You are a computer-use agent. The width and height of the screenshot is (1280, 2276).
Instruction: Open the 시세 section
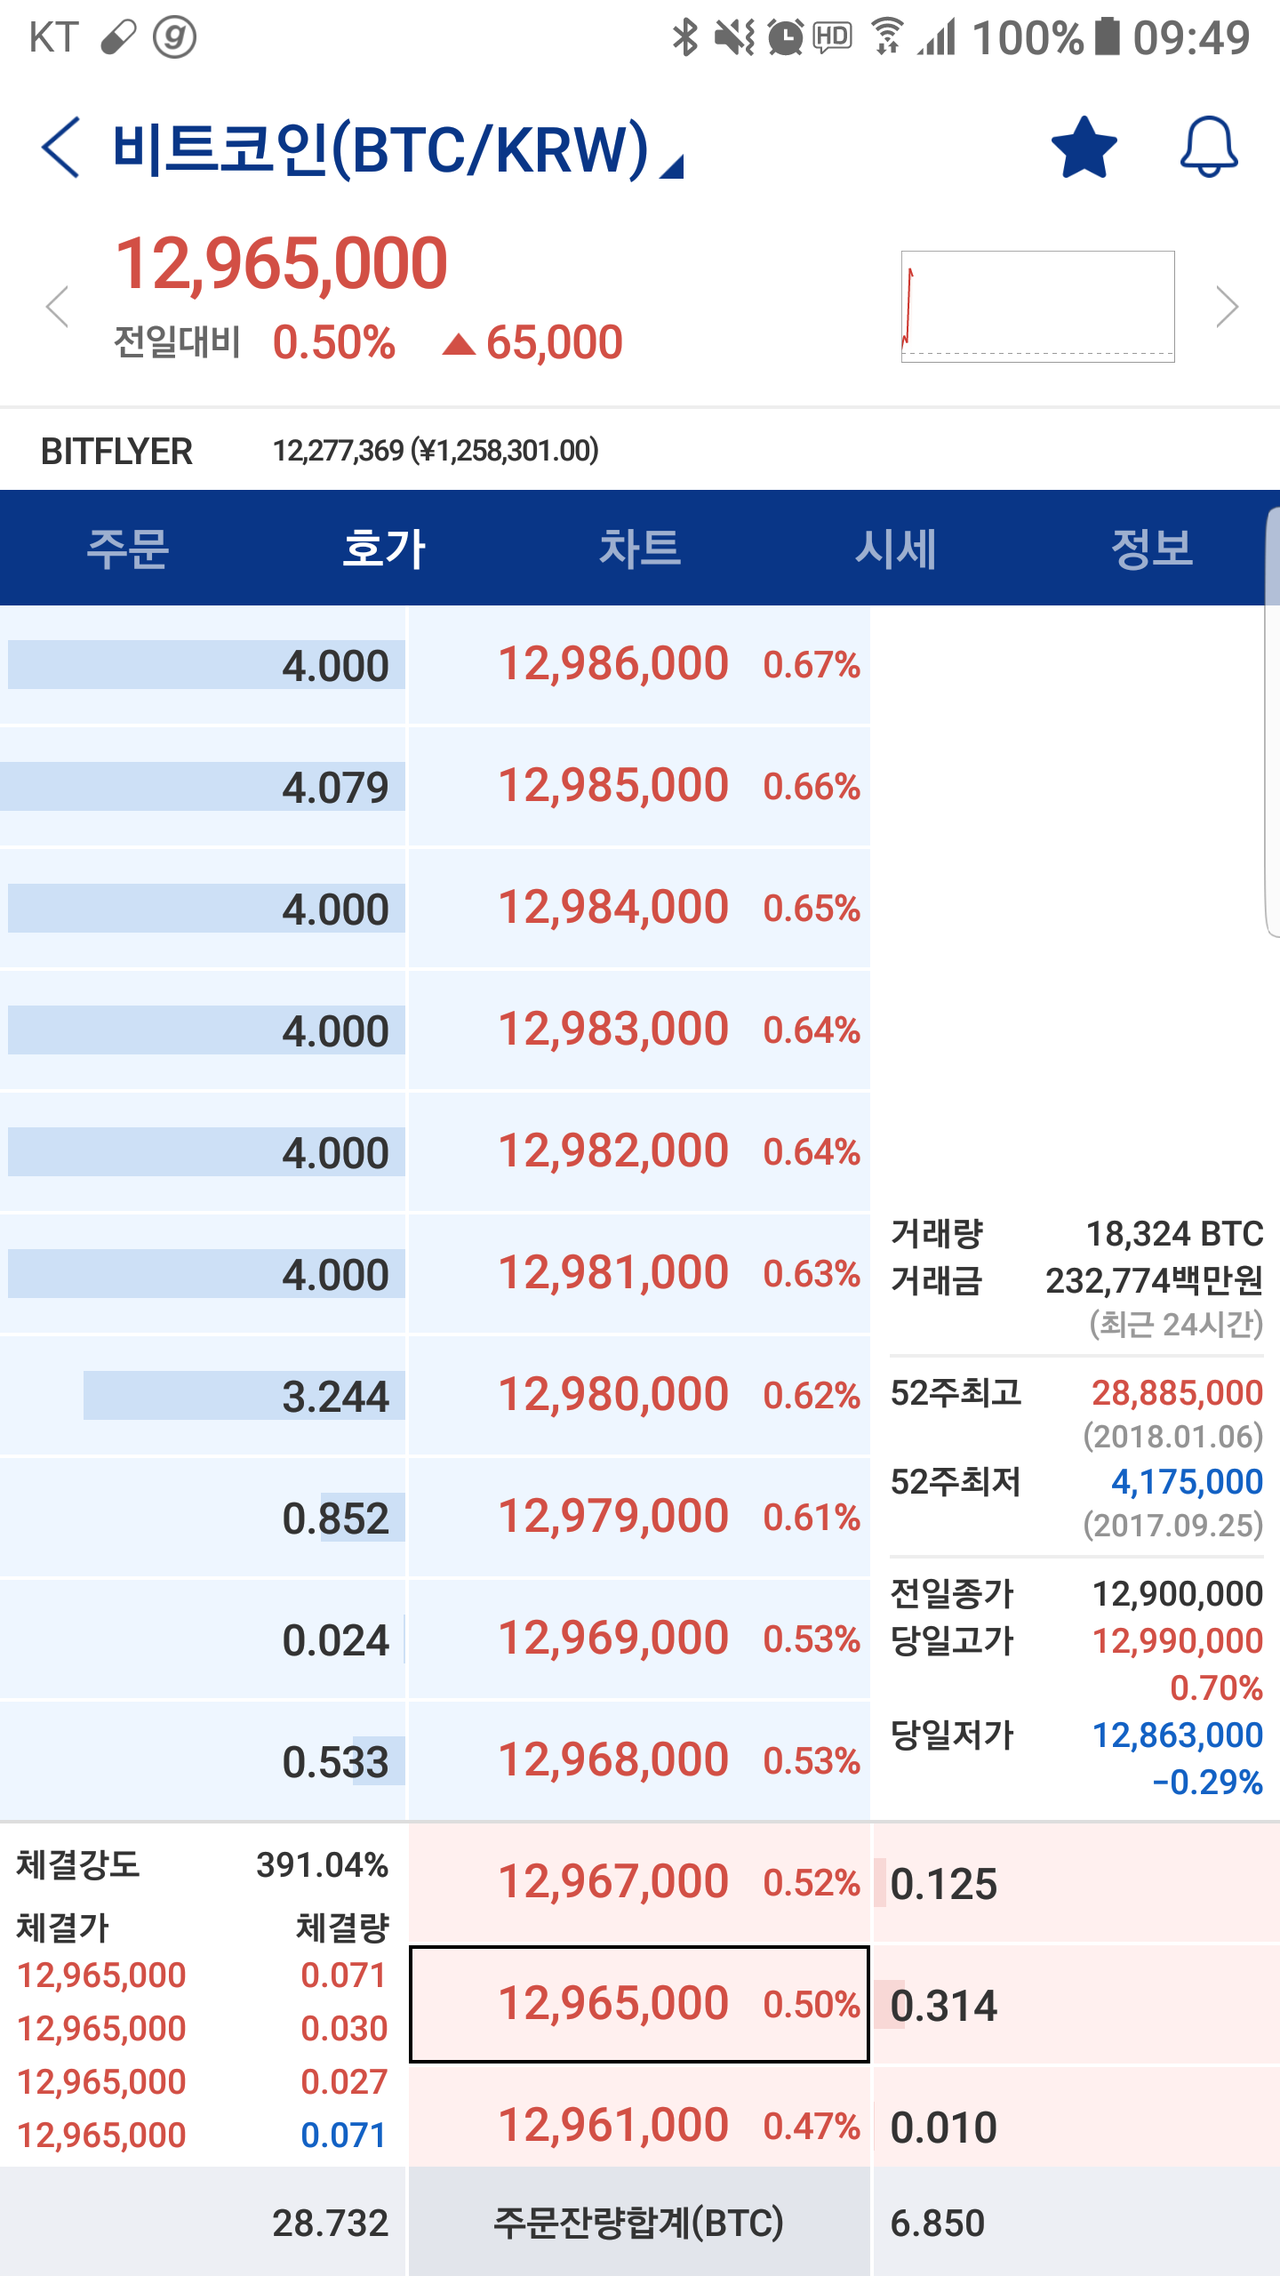[897, 548]
